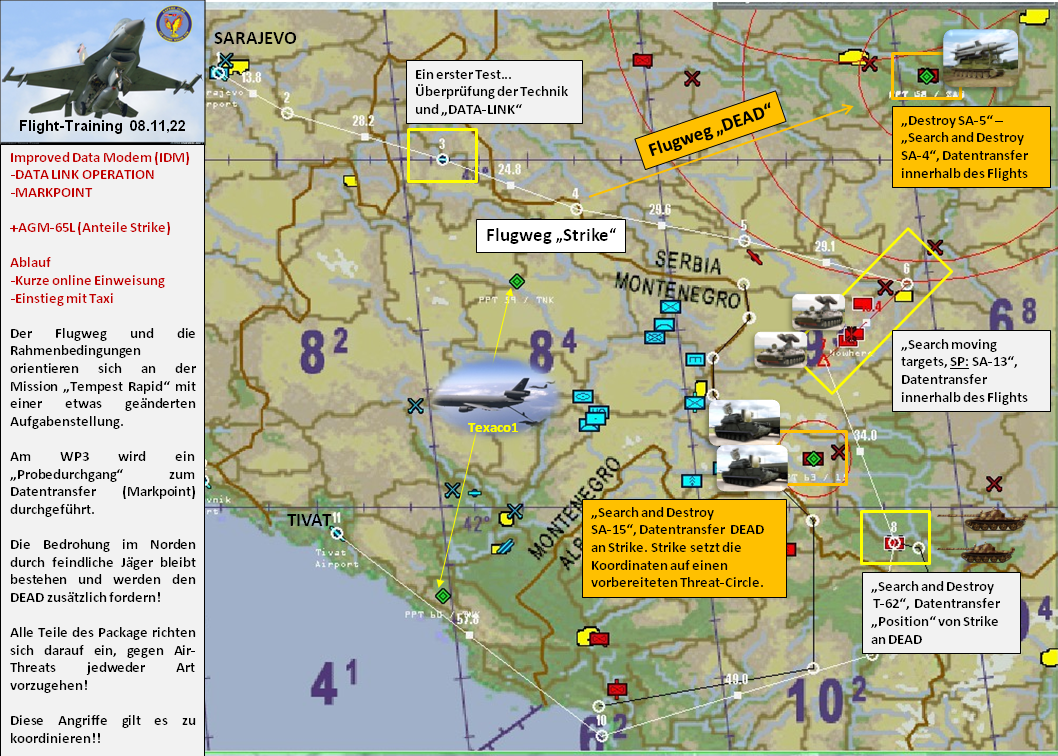Click the Flugweg „Strike“ label

(551, 236)
